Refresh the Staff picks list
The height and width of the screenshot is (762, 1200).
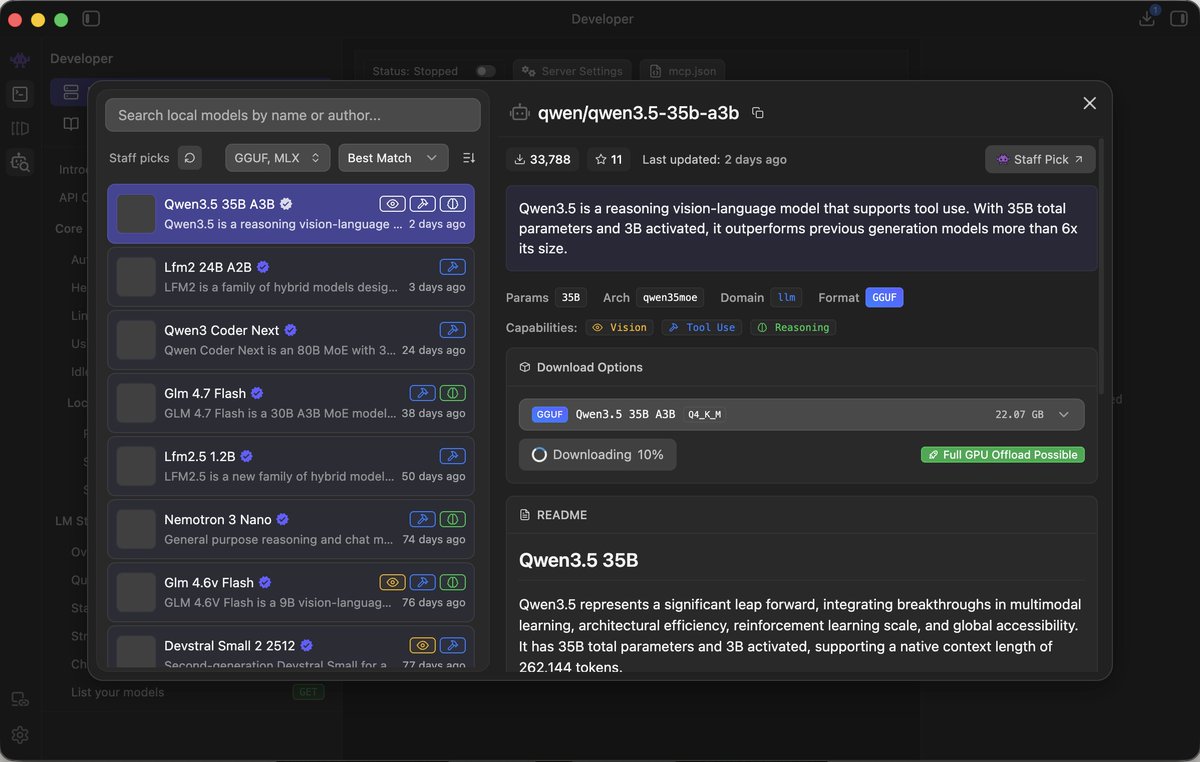coord(190,158)
